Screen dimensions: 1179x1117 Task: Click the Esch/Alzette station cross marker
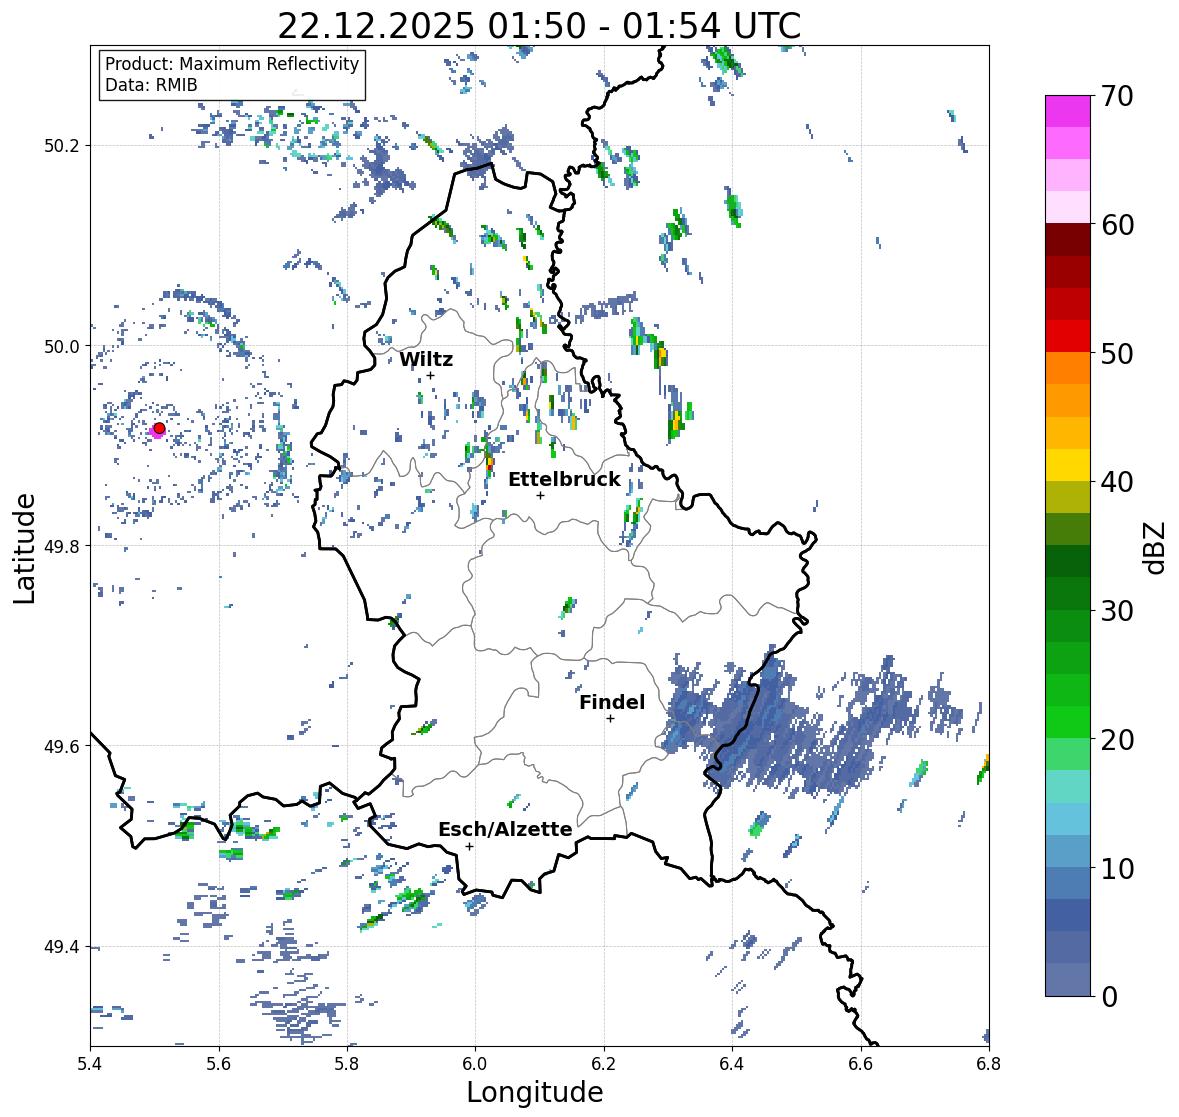469,846
